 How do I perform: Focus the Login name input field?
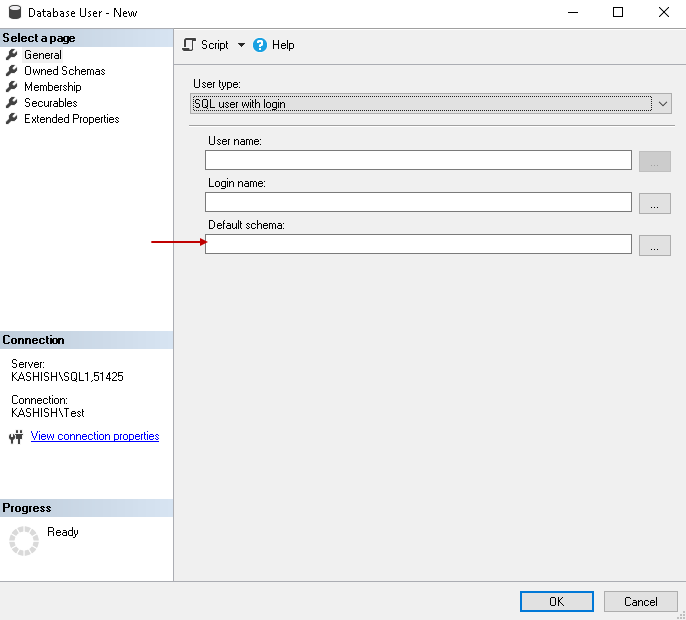click(x=418, y=202)
